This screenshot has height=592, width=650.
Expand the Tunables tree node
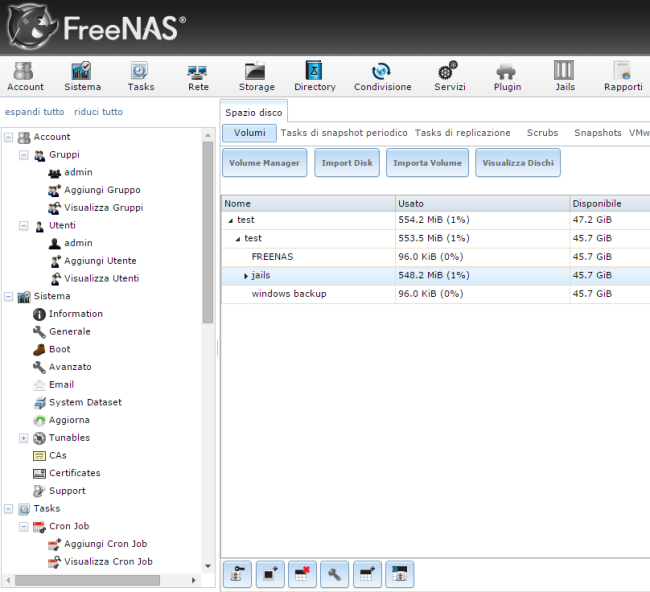(24, 438)
